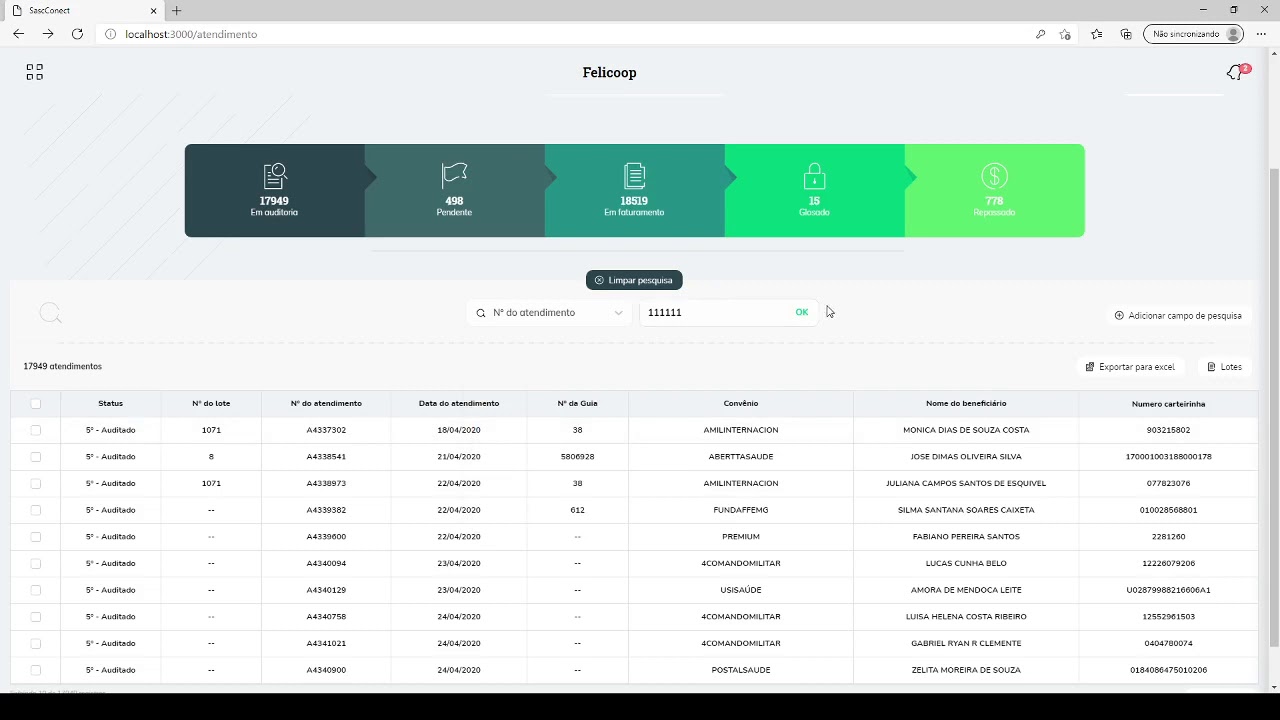Click carteirinha number 0404780074

[1168, 644]
